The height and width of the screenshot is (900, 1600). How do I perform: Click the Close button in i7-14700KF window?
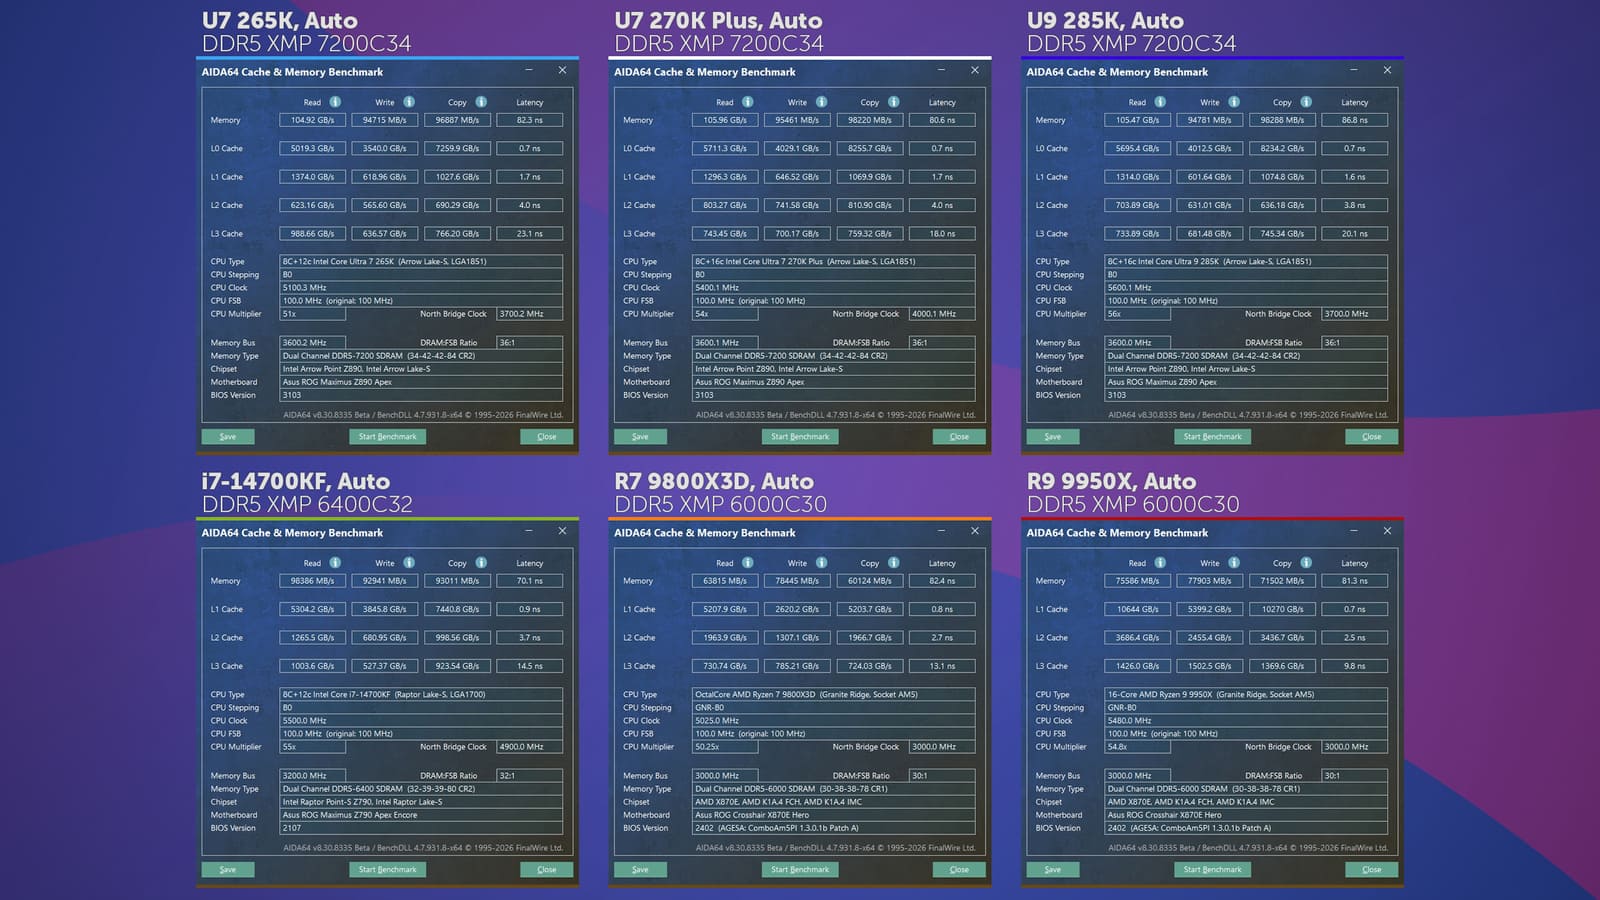(x=547, y=870)
